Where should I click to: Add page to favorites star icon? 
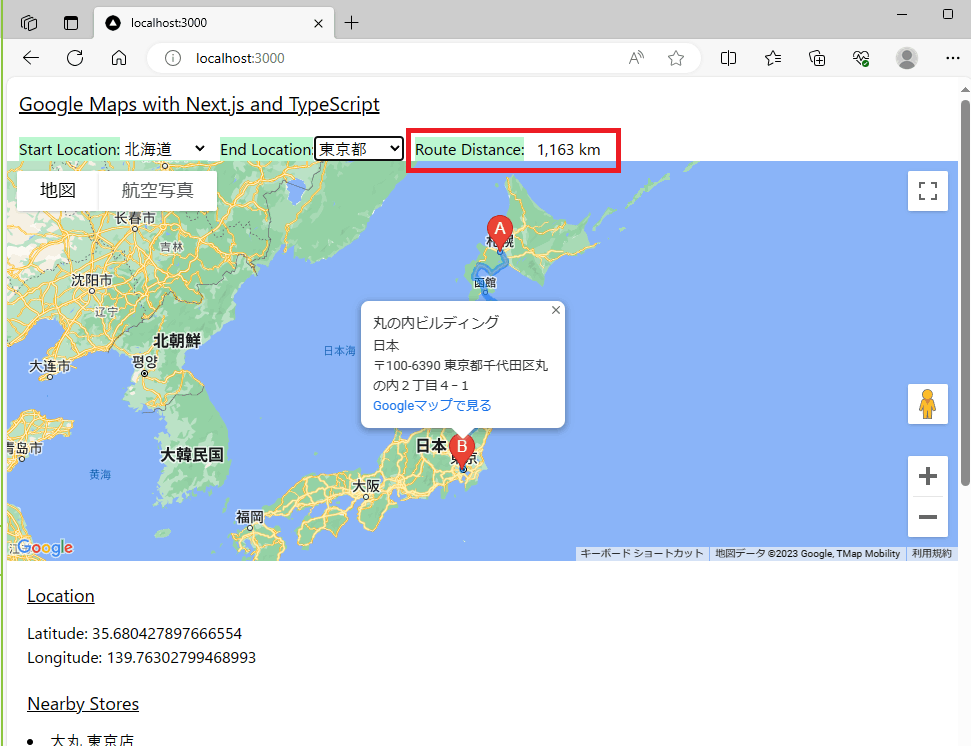676,58
